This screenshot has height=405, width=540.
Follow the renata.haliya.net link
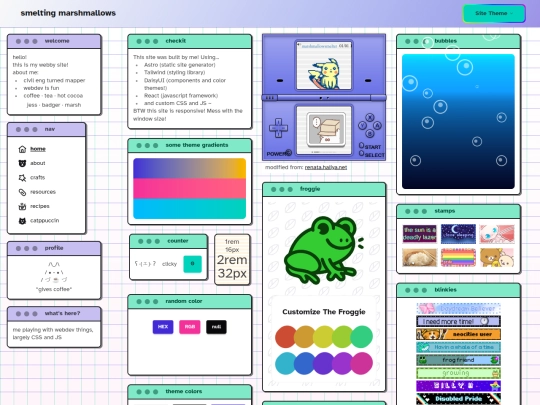pos(326,167)
